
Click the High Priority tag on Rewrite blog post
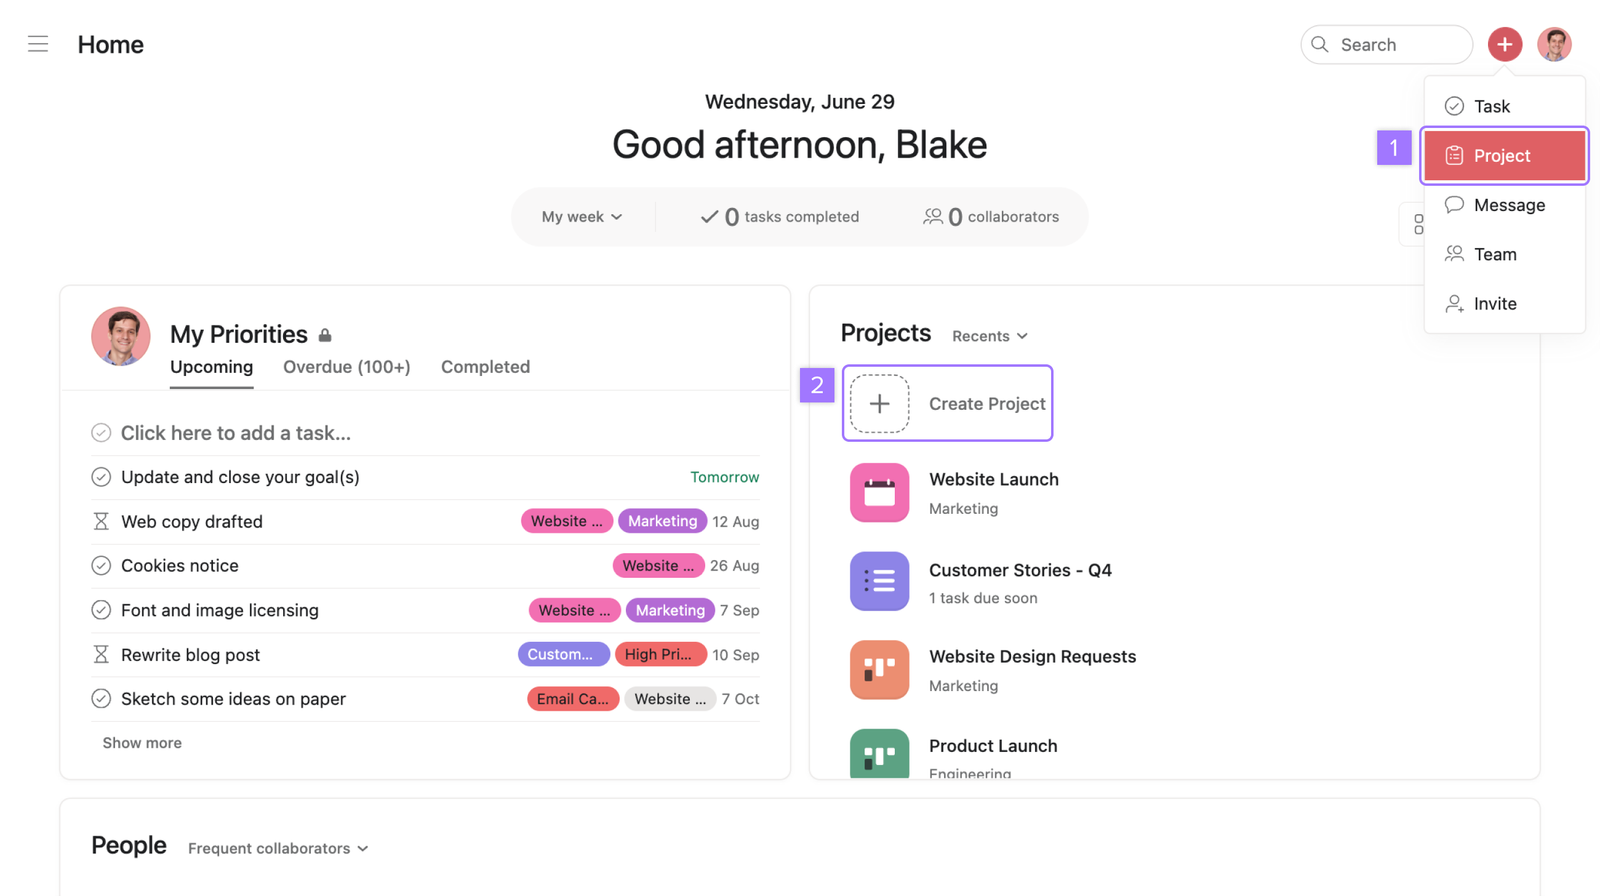tap(660, 655)
